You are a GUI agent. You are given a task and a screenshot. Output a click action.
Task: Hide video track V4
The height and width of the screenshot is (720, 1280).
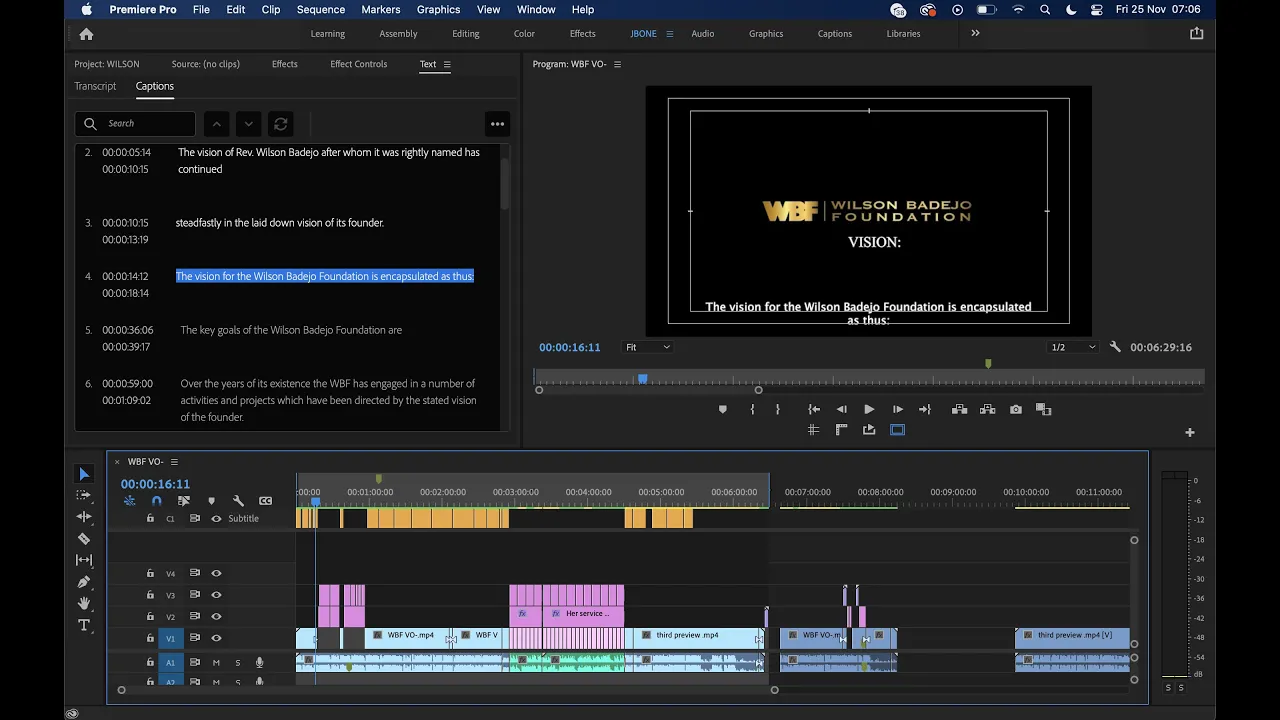[x=216, y=574]
